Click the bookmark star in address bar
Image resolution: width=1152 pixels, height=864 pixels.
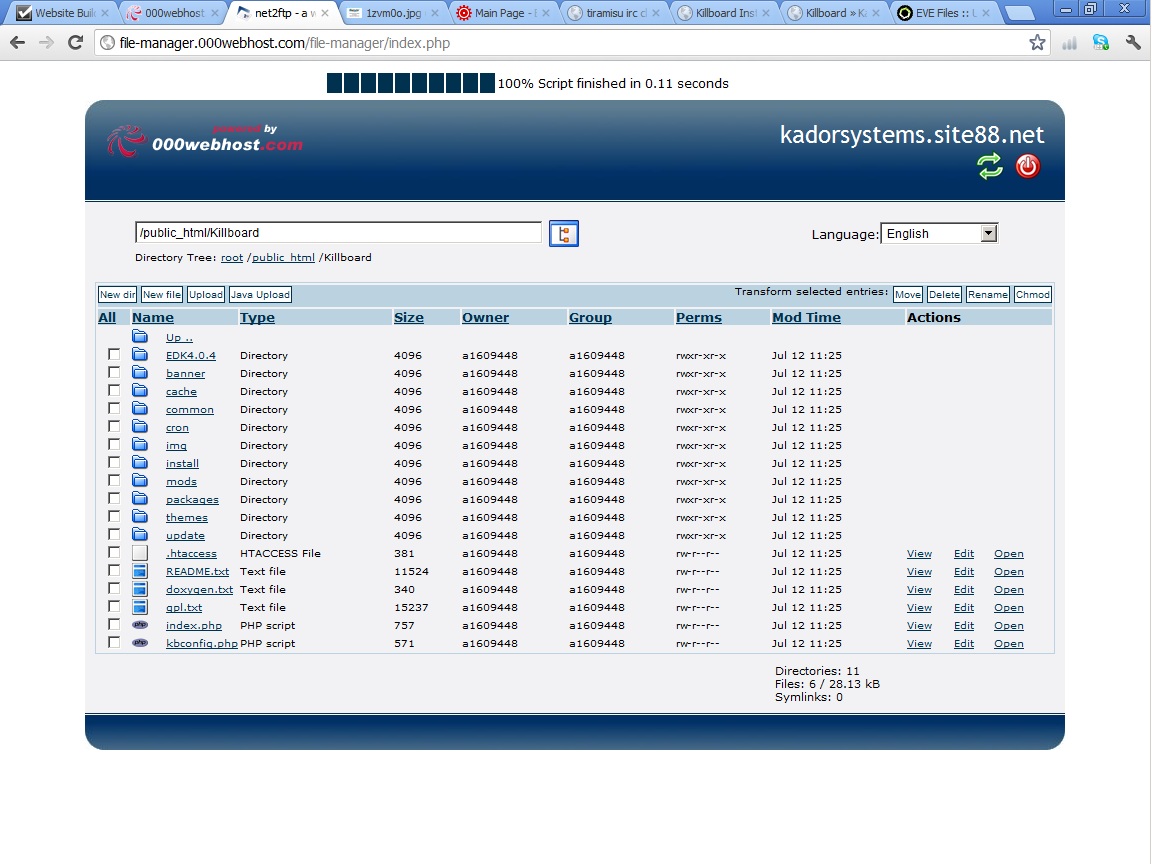point(1037,43)
